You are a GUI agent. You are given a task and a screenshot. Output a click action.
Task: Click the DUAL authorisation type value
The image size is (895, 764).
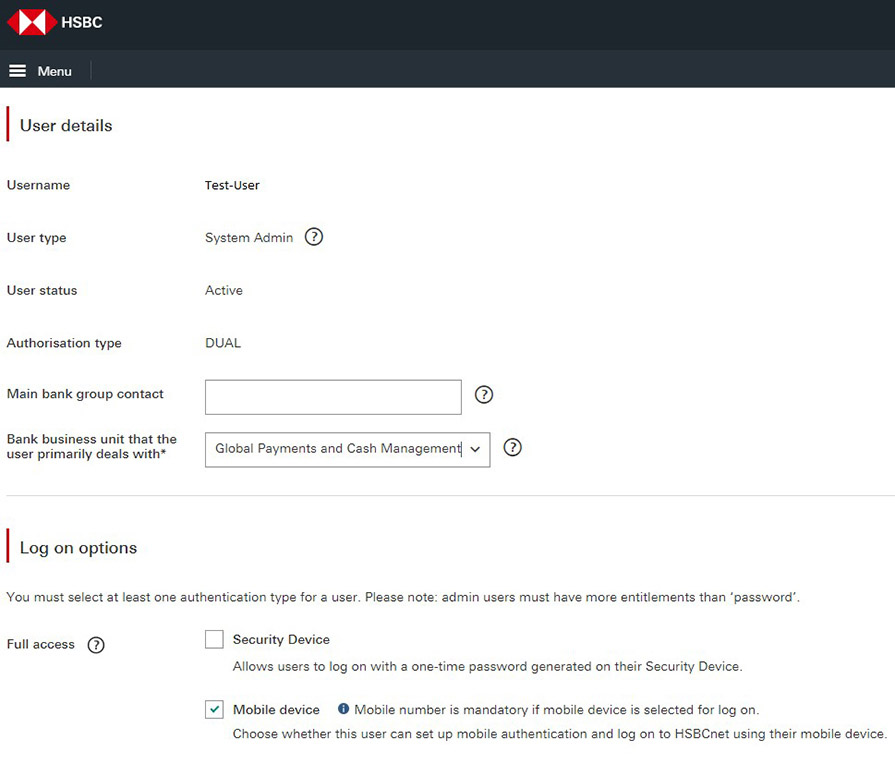tap(223, 343)
